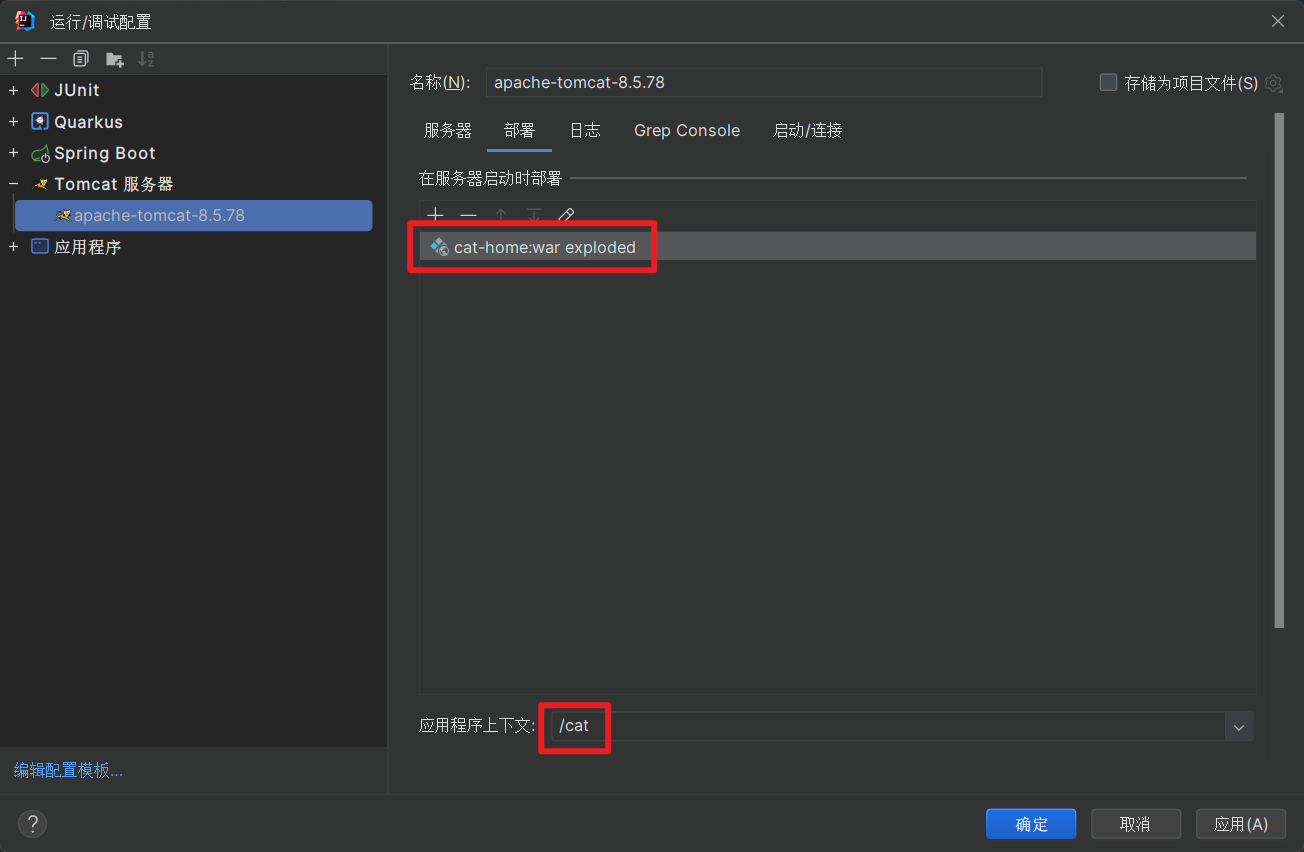
Task: Open the help question mark button
Action: point(33,824)
